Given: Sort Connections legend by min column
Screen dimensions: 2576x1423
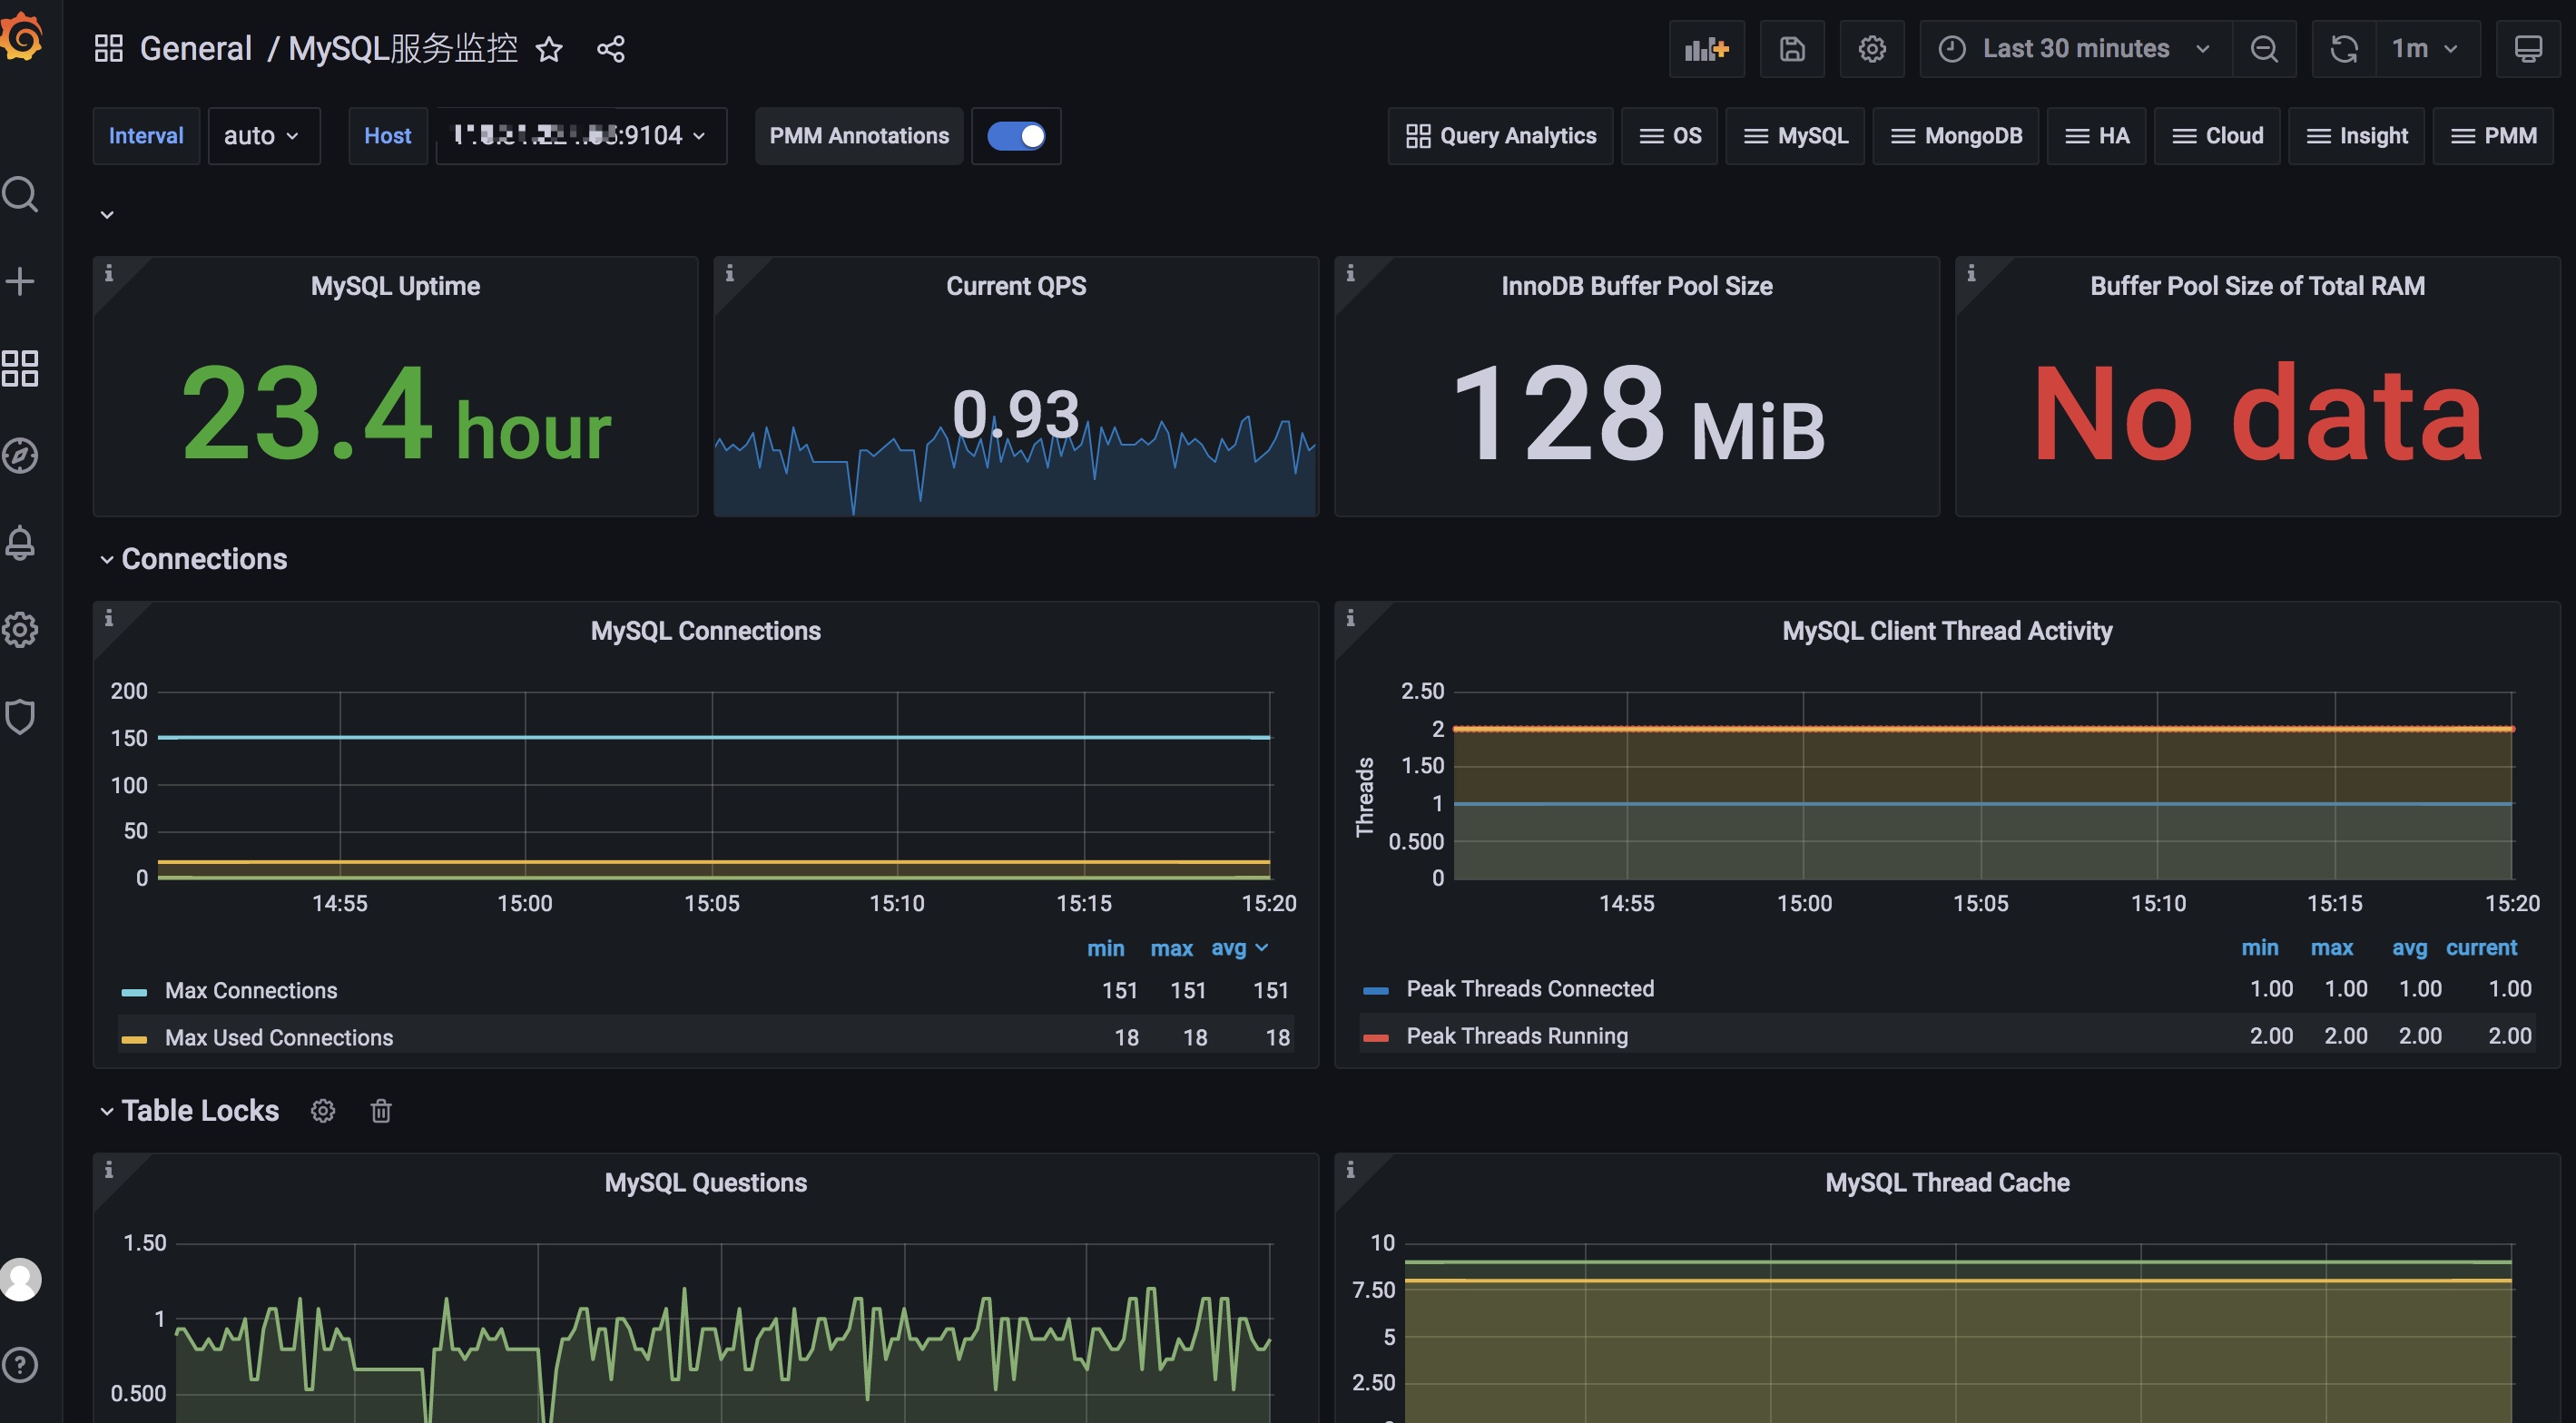Looking at the screenshot, I should pos(1106,948).
